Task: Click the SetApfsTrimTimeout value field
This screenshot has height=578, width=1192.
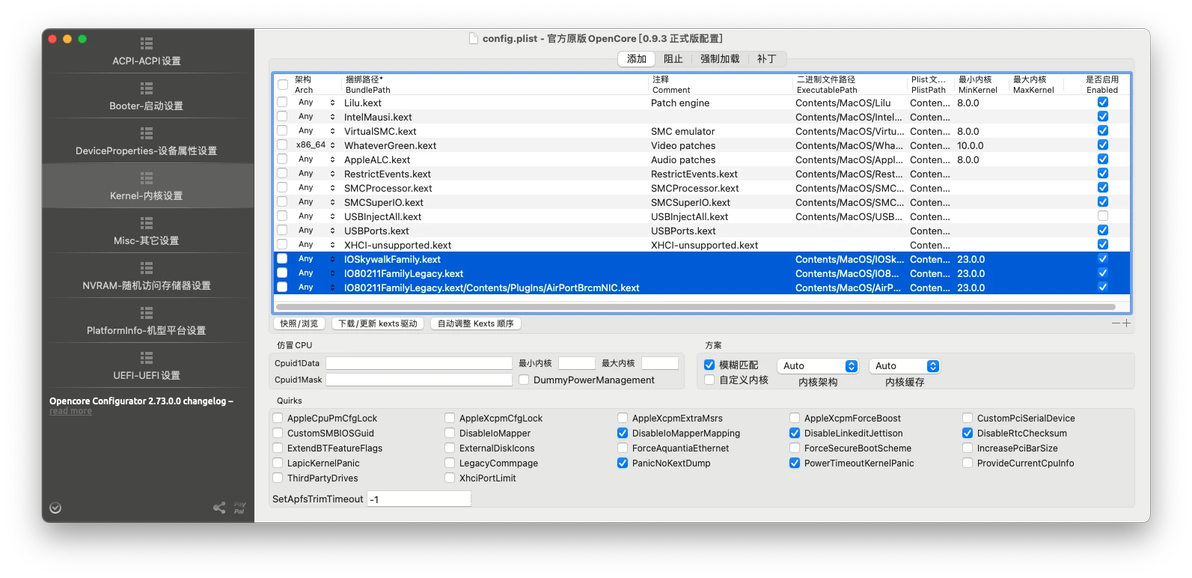Action: (x=419, y=499)
